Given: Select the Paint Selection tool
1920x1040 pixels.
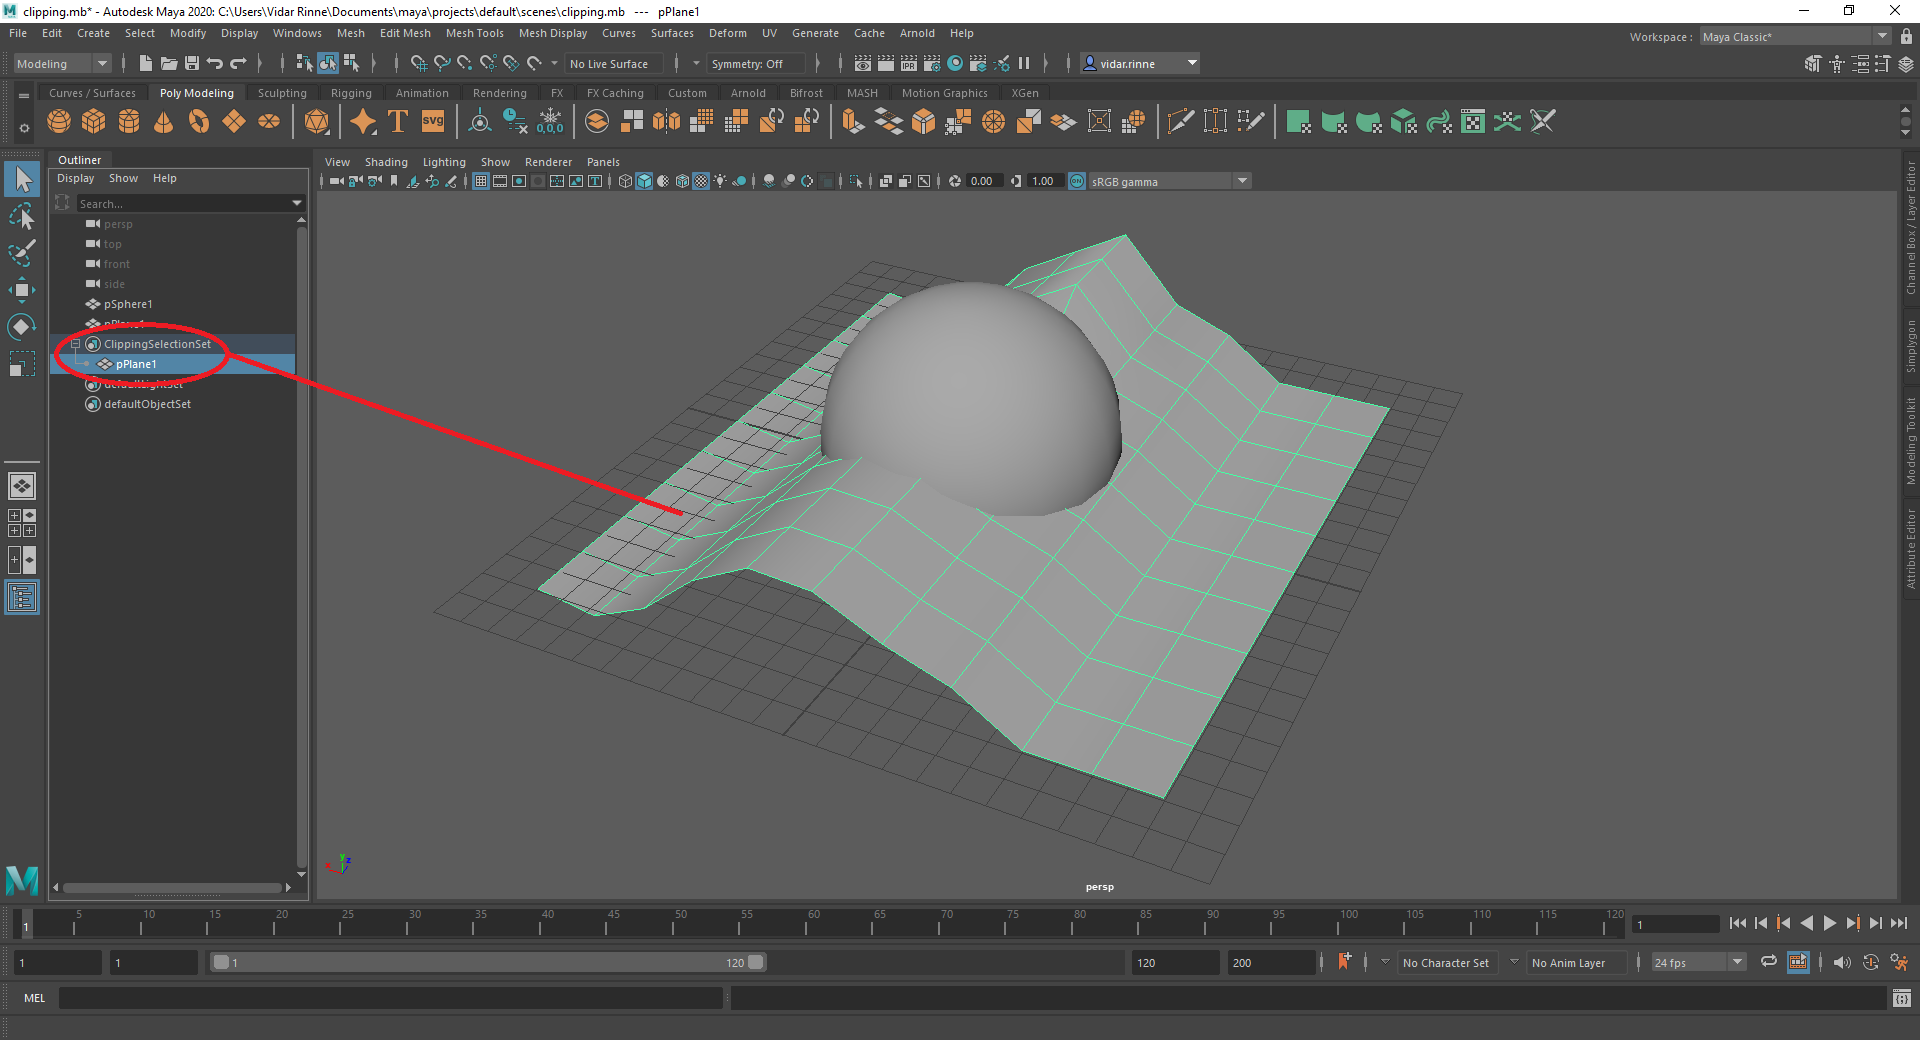Looking at the screenshot, I should (22, 253).
